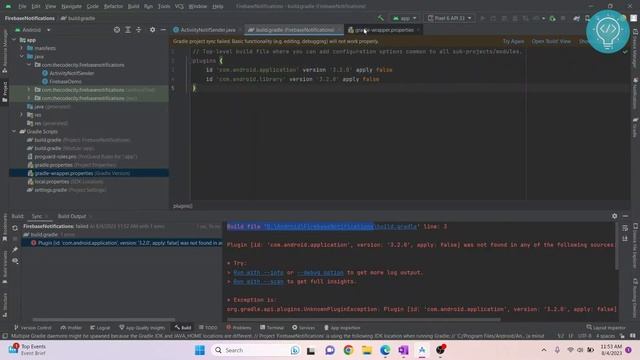Click the Run with --scan link
This screenshot has height=360, width=640.
pyautogui.click(x=258, y=282)
